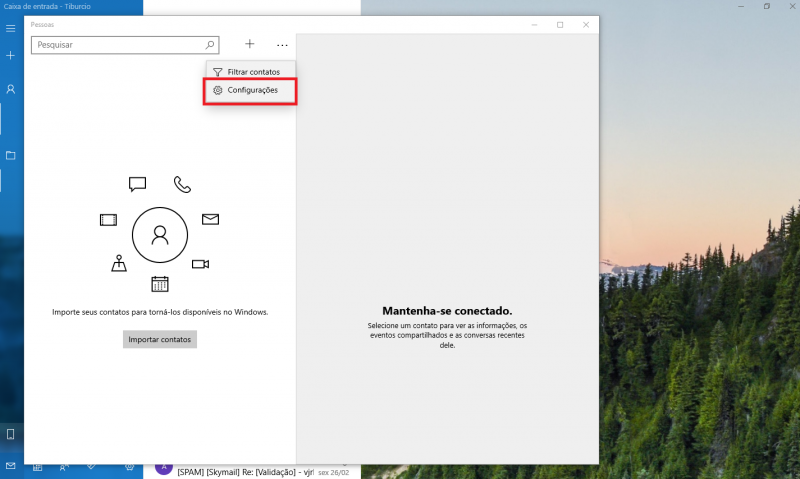Click the Pessoas window title text

pos(42,24)
